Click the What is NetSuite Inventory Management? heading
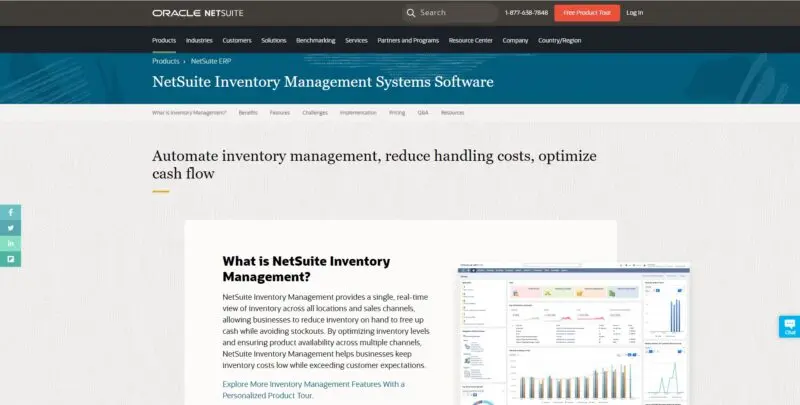This screenshot has width=800, height=405. click(306, 269)
